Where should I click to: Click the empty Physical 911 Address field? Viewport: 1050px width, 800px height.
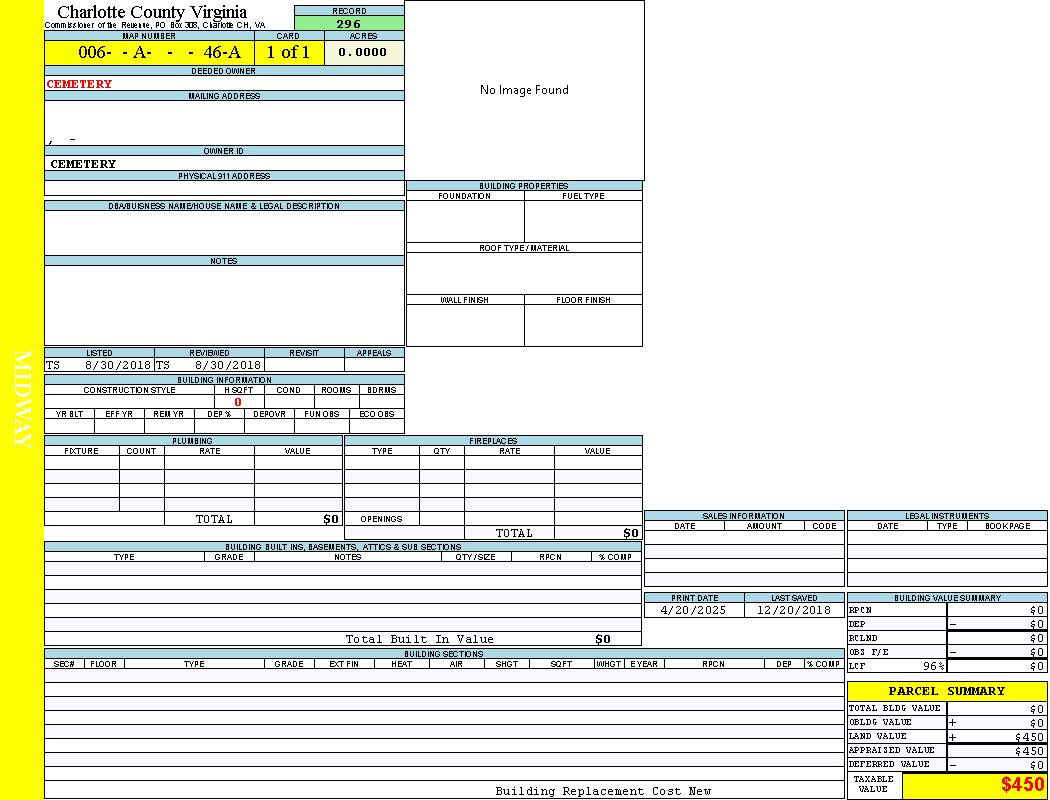[224, 188]
